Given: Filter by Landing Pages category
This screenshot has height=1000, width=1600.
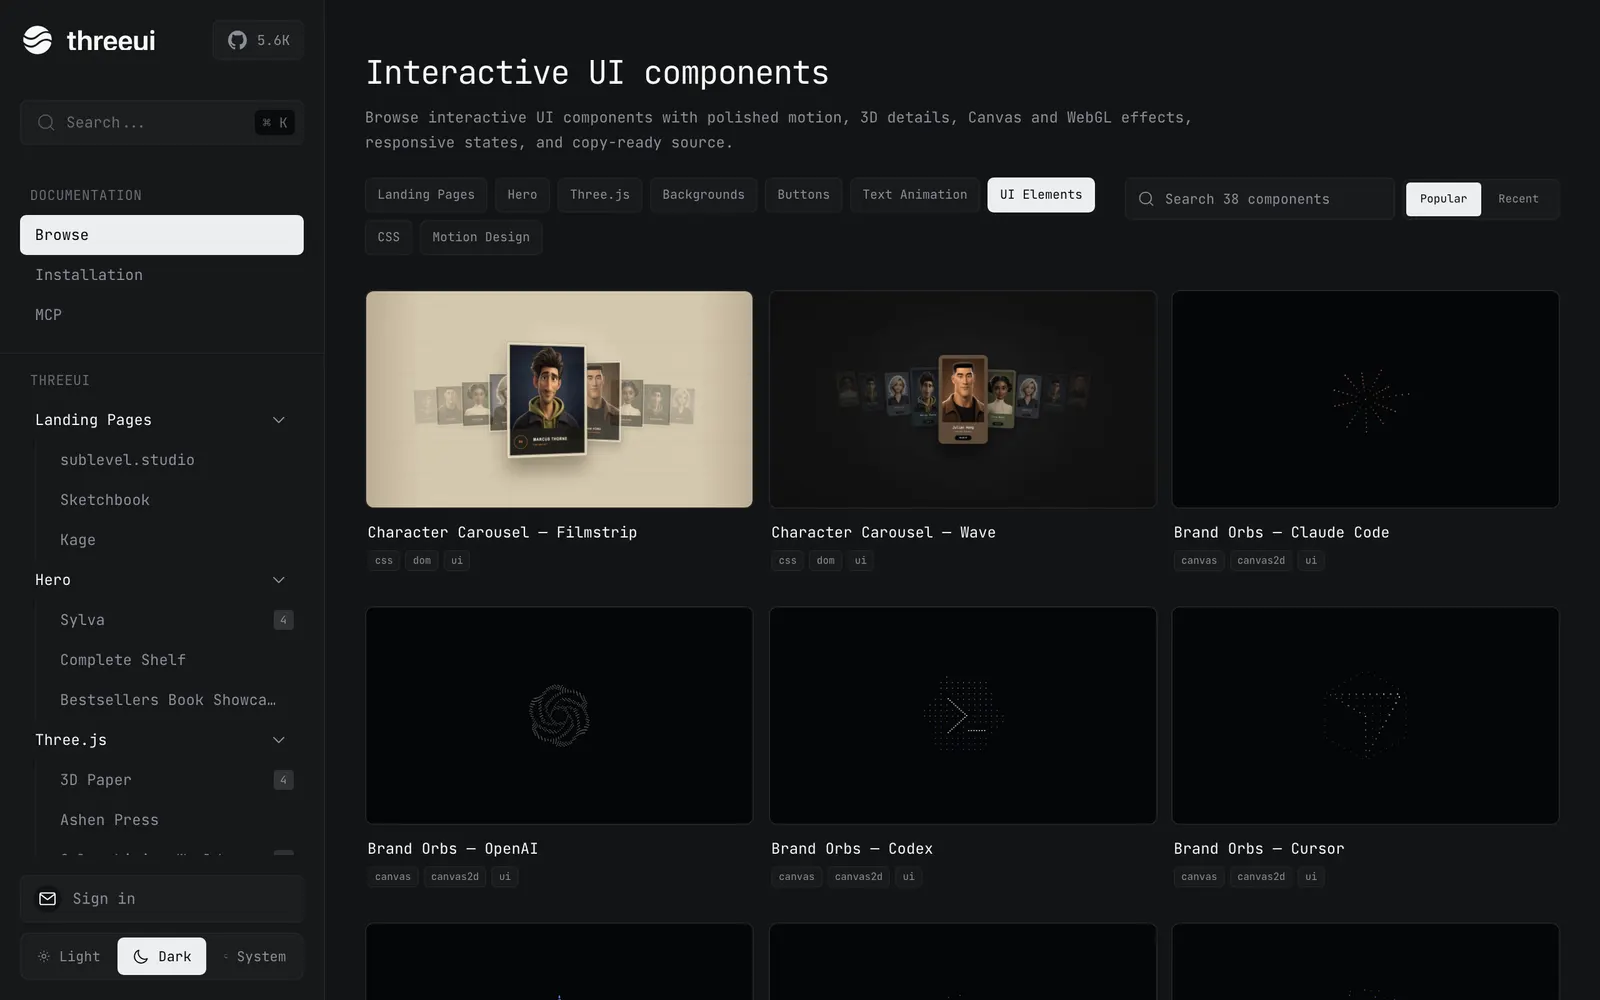Looking at the screenshot, I should point(426,195).
